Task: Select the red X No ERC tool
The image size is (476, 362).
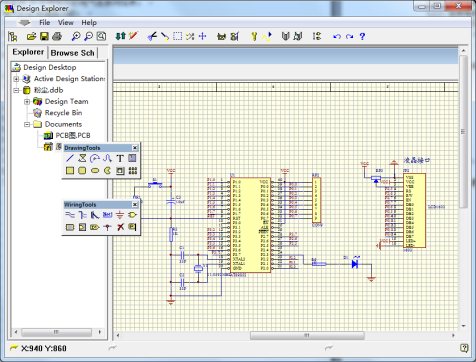Action: tap(120, 227)
